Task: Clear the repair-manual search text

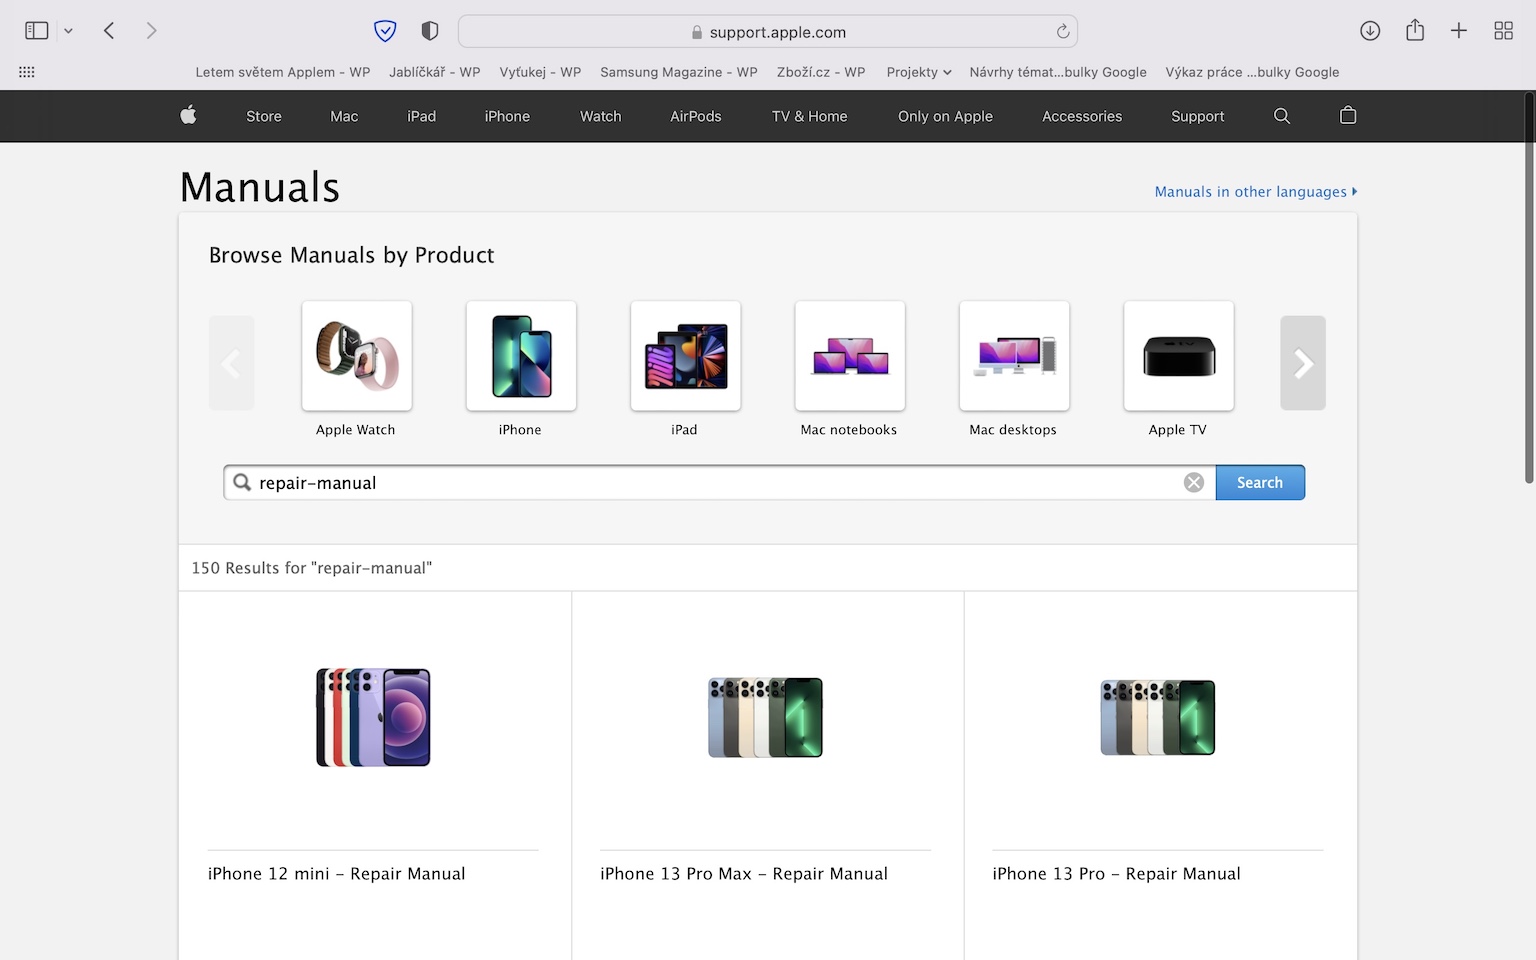Action: [1194, 483]
